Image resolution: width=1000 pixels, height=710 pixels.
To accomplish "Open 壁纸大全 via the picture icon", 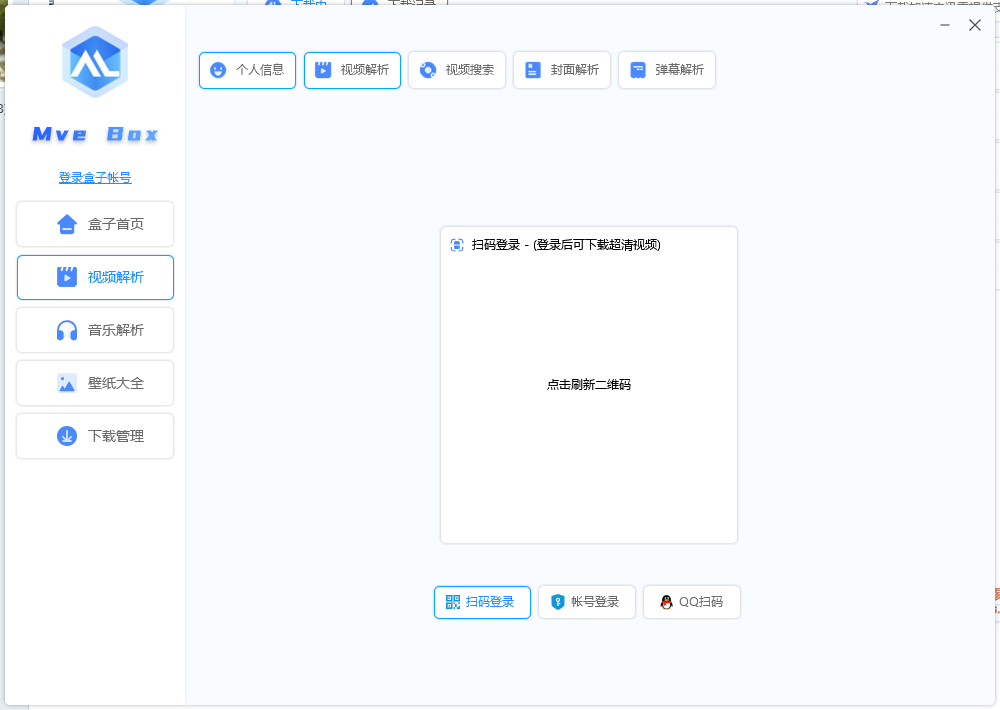I will click(66, 382).
